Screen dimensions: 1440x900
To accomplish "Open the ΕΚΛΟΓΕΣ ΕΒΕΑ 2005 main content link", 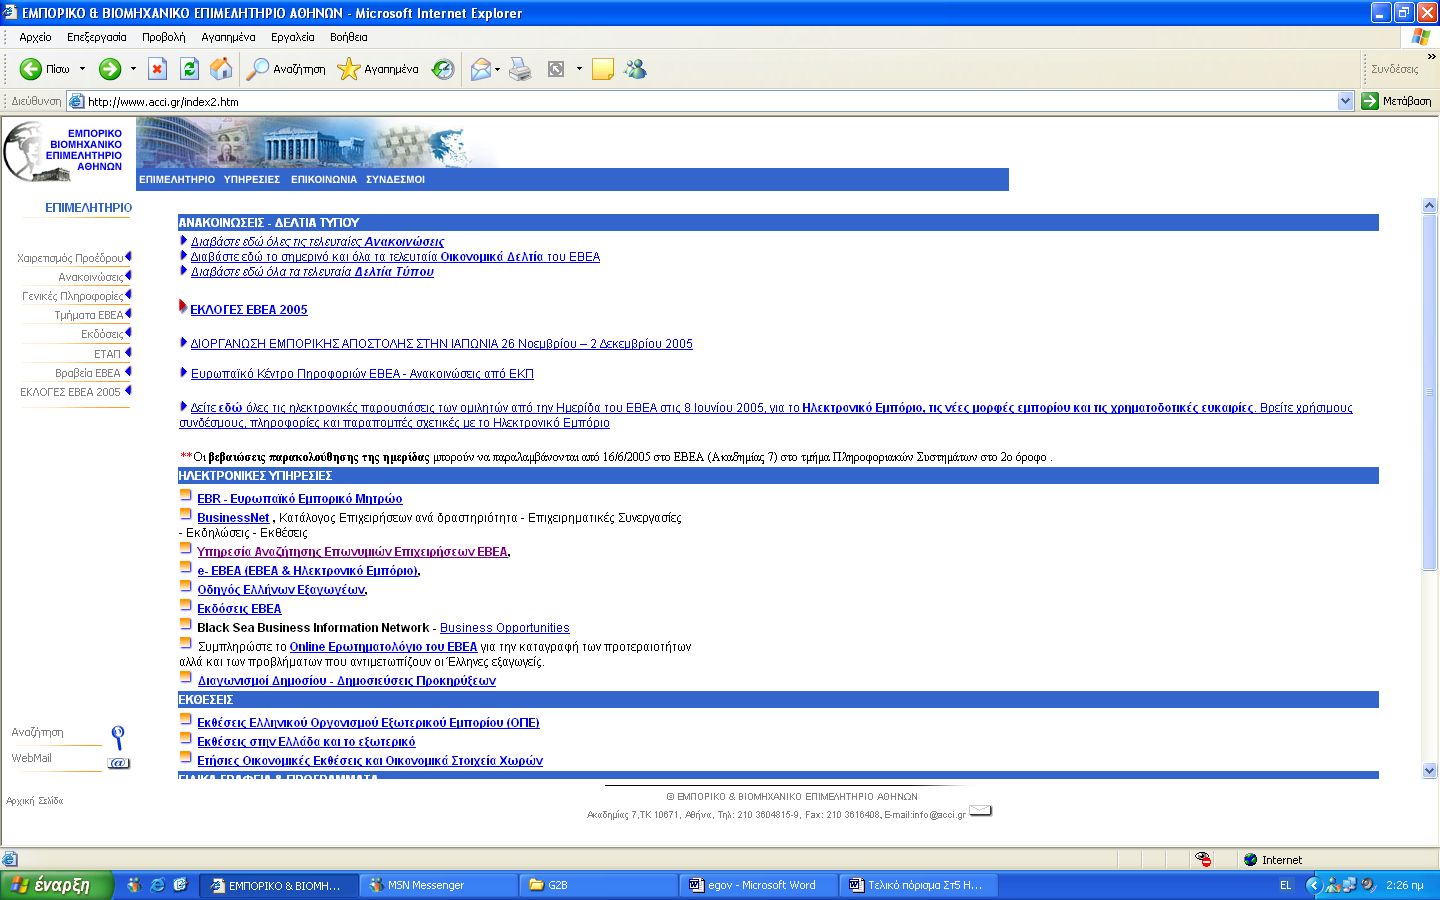I will (x=249, y=310).
